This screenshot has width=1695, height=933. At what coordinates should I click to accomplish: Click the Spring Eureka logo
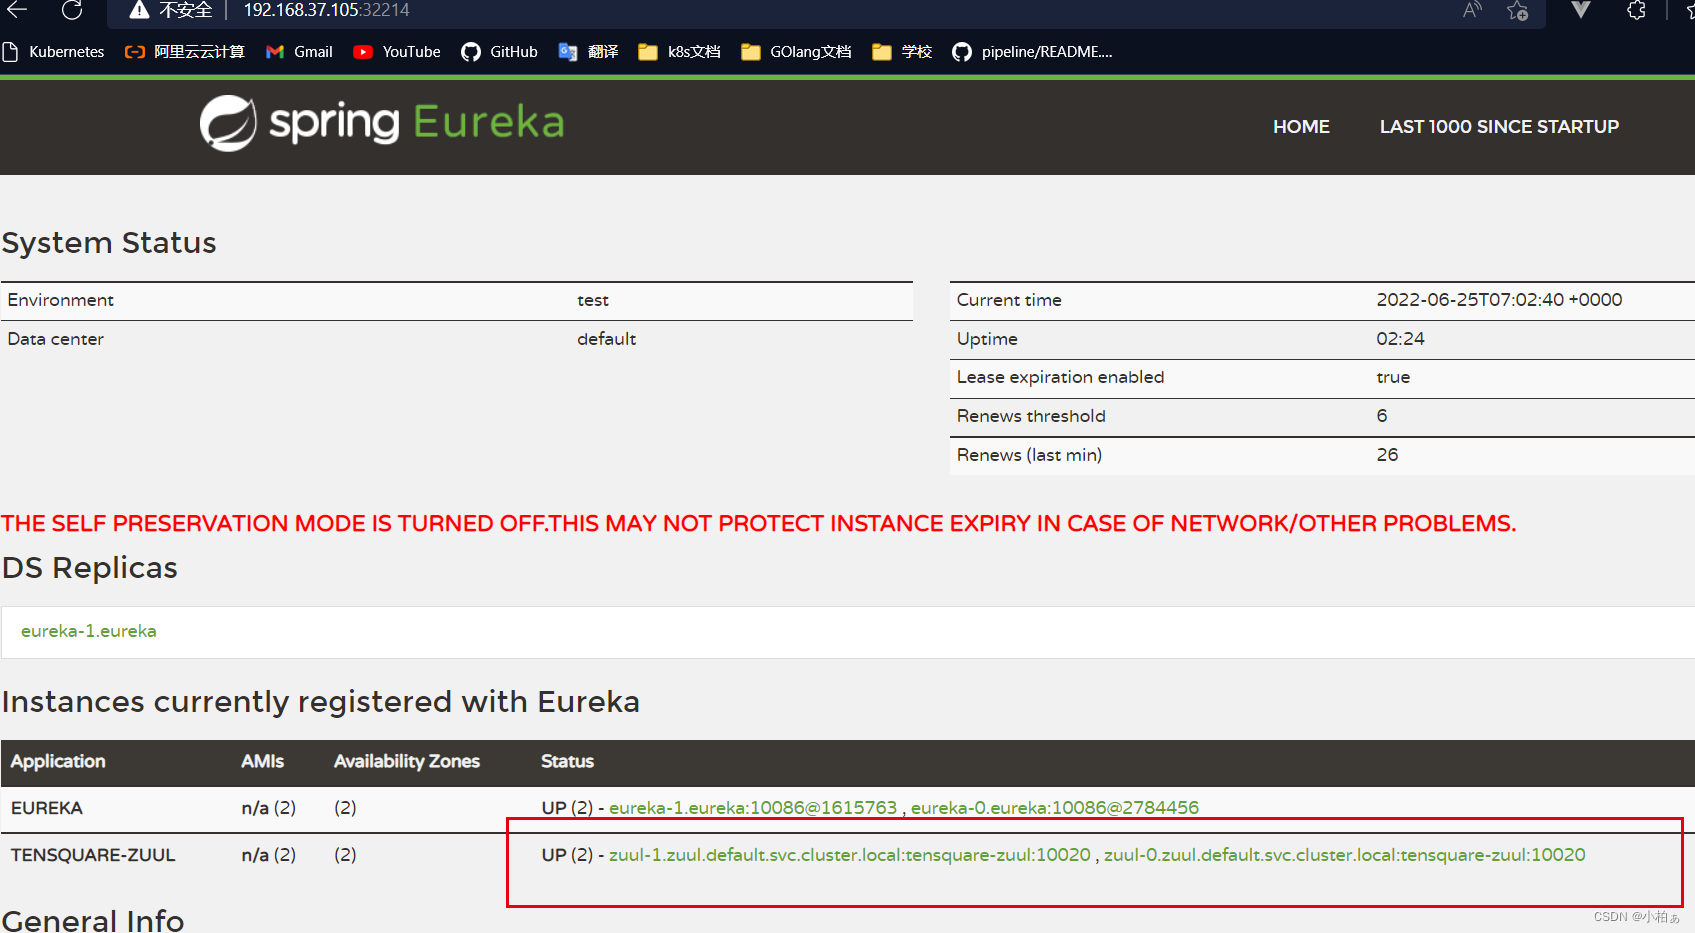click(x=382, y=123)
